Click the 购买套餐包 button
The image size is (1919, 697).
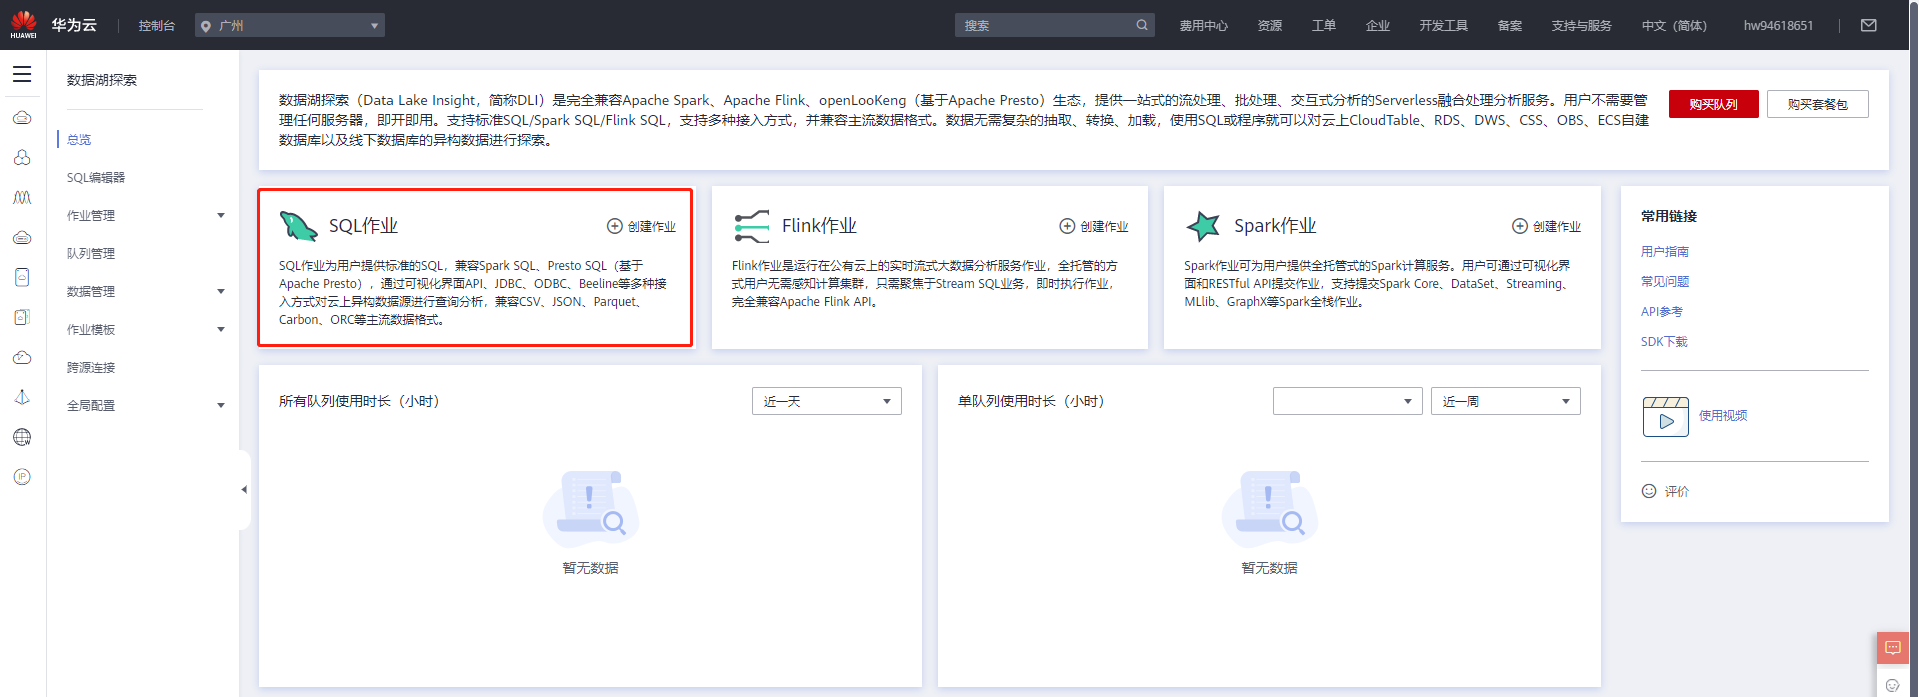click(x=1817, y=104)
